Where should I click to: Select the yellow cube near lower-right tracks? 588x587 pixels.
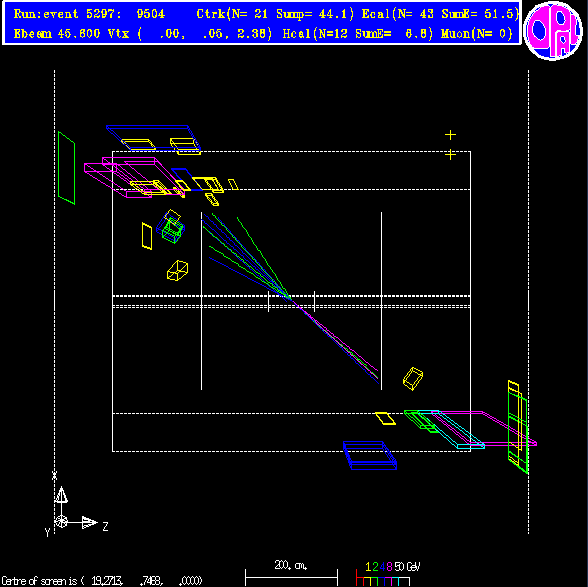click(x=413, y=378)
